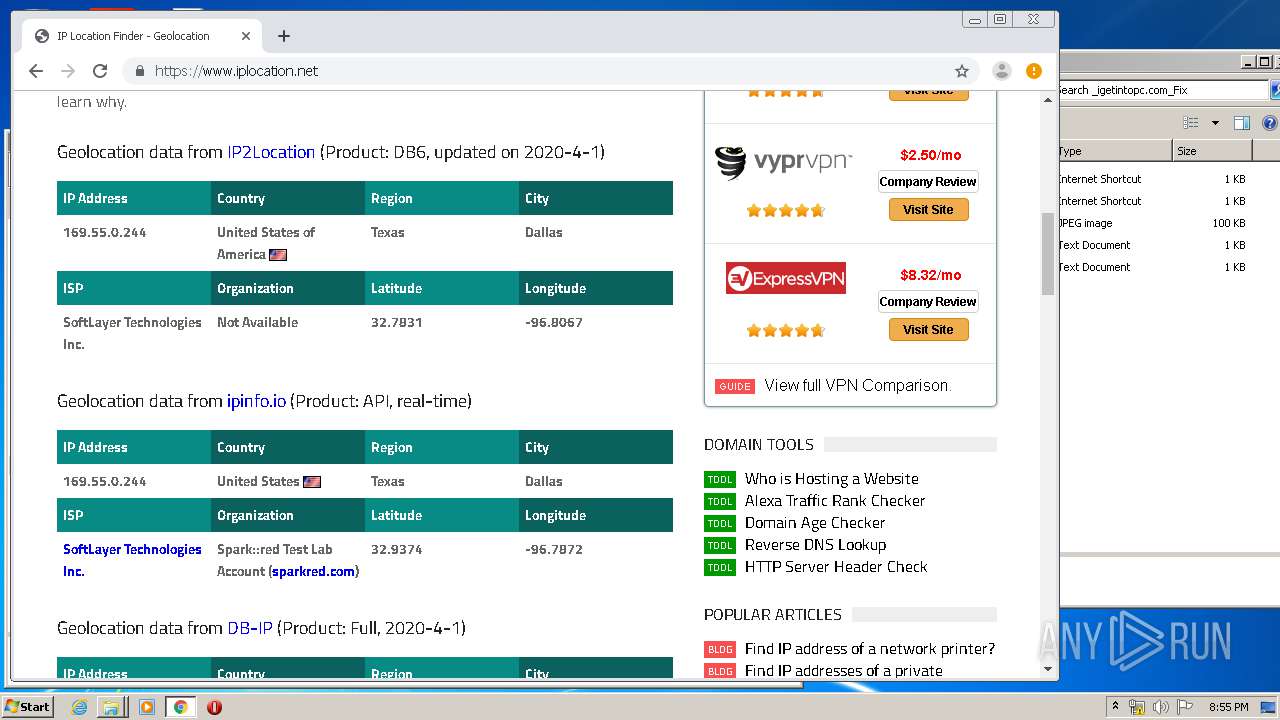Screen dimensions: 1280x720
Task: Toggle the Explorer preview pane icon
Action: 1242,123
